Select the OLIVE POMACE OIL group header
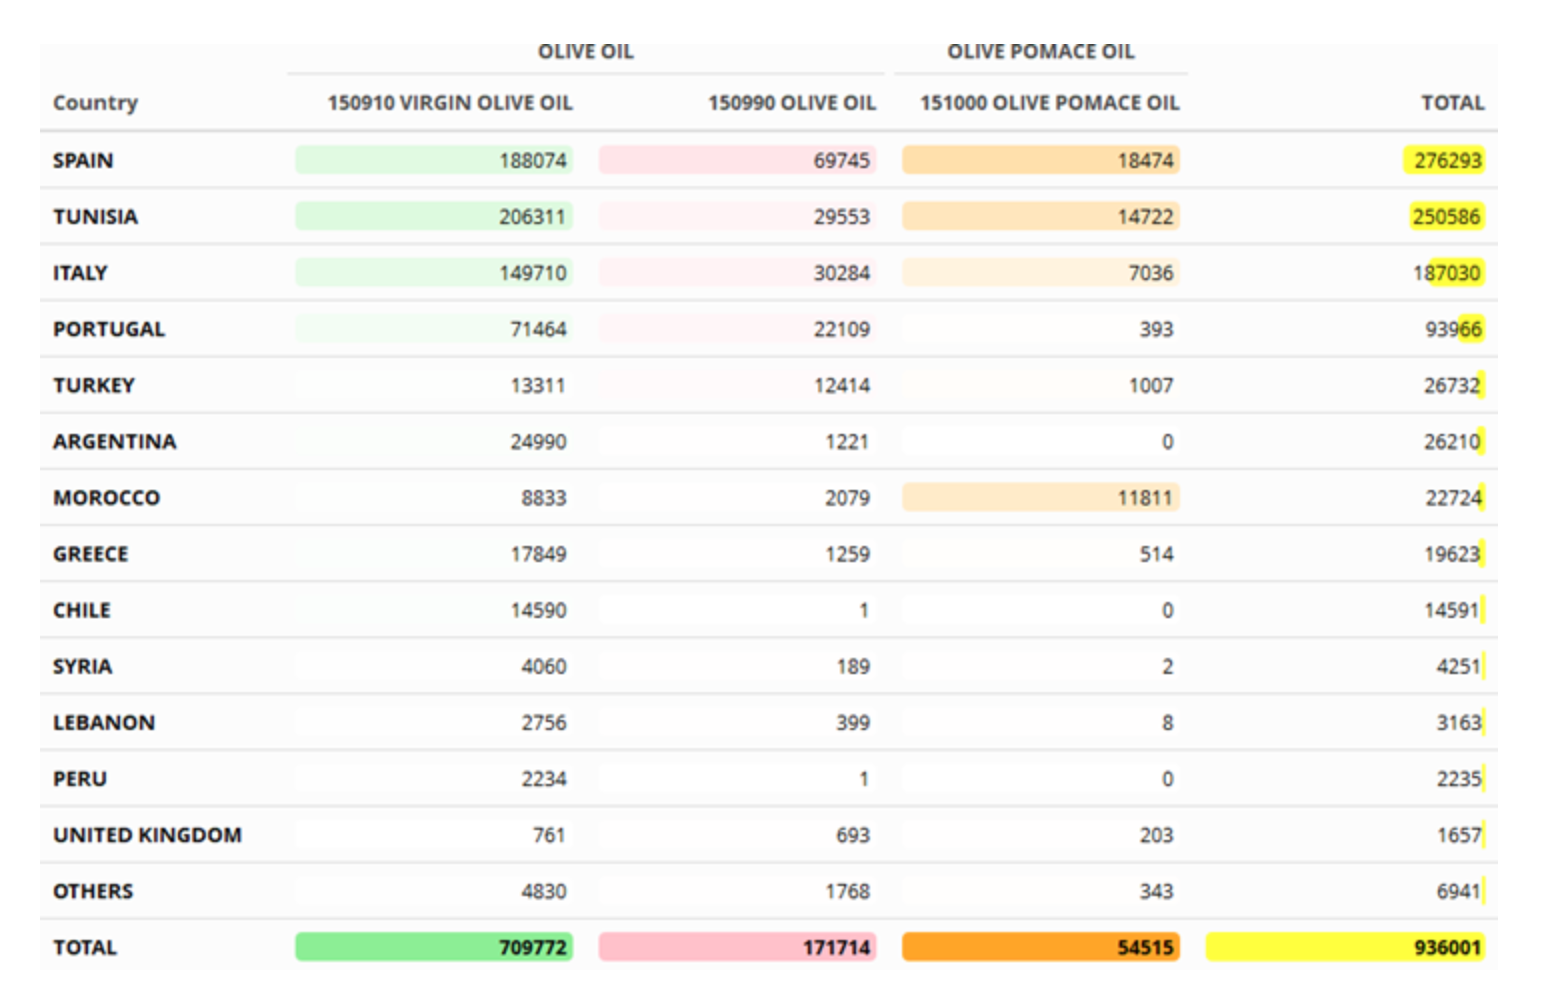The width and height of the screenshot is (1556, 1006). click(x=1040, y=52)
